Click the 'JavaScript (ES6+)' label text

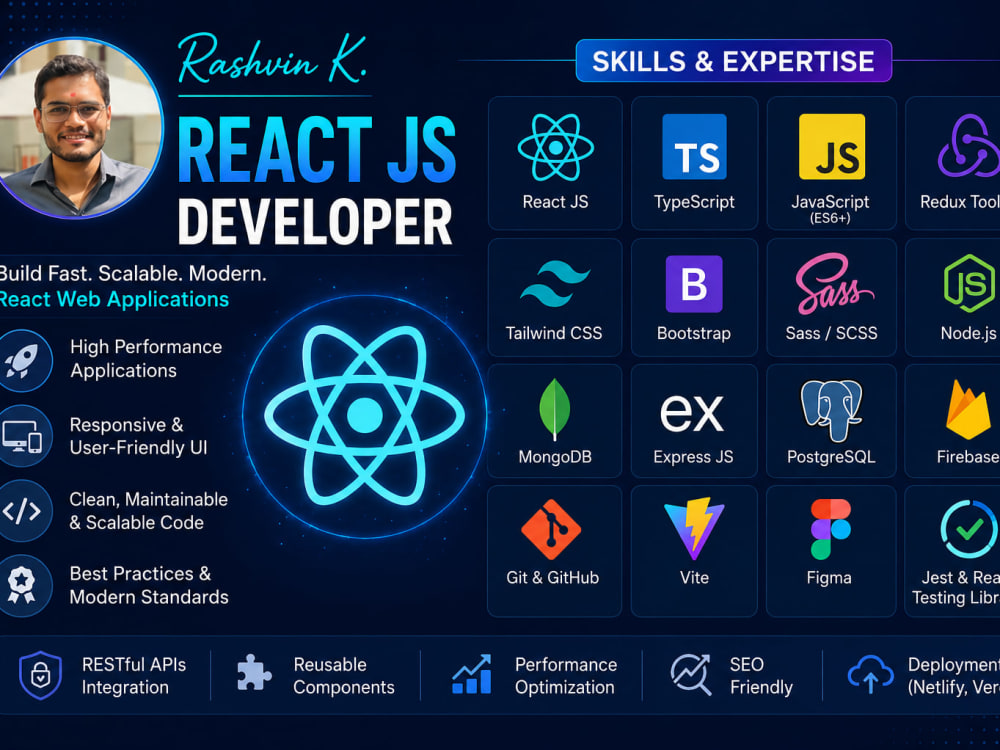coord(830,209)
